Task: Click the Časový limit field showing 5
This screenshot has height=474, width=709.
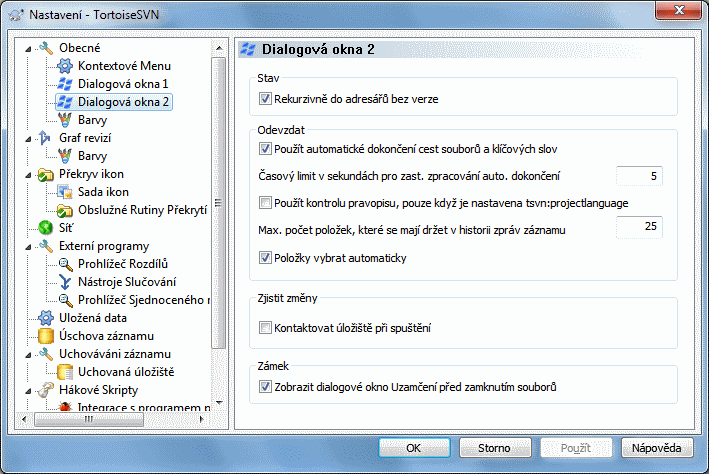Action: tap(639, 176)
